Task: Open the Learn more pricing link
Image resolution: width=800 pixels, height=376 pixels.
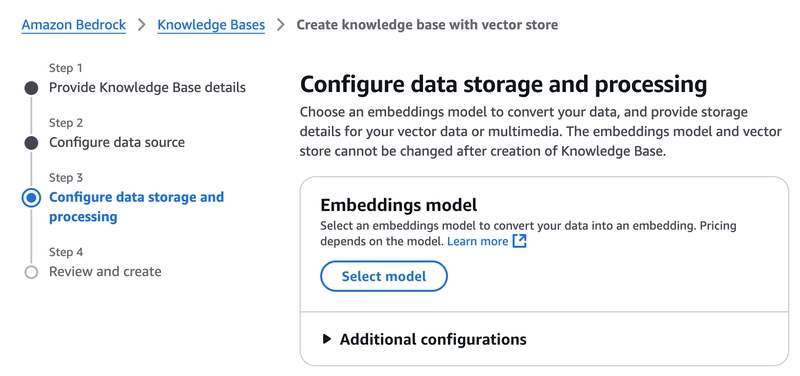Action: (x=478, y=241)
